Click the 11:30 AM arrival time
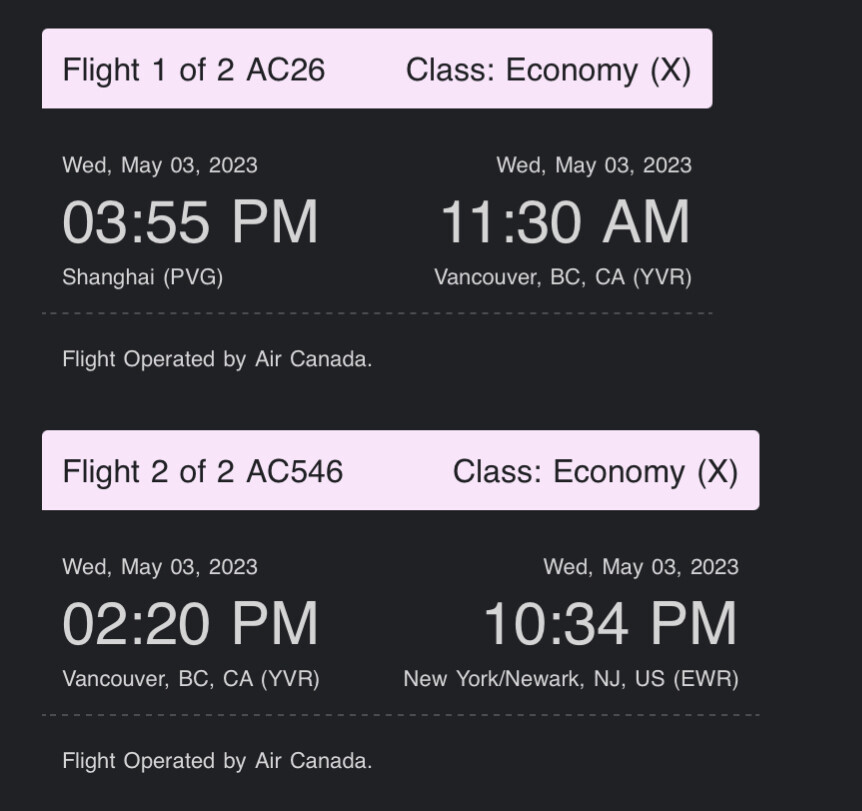The height and width of the screenshot is (811, 862). pos(565,222)
